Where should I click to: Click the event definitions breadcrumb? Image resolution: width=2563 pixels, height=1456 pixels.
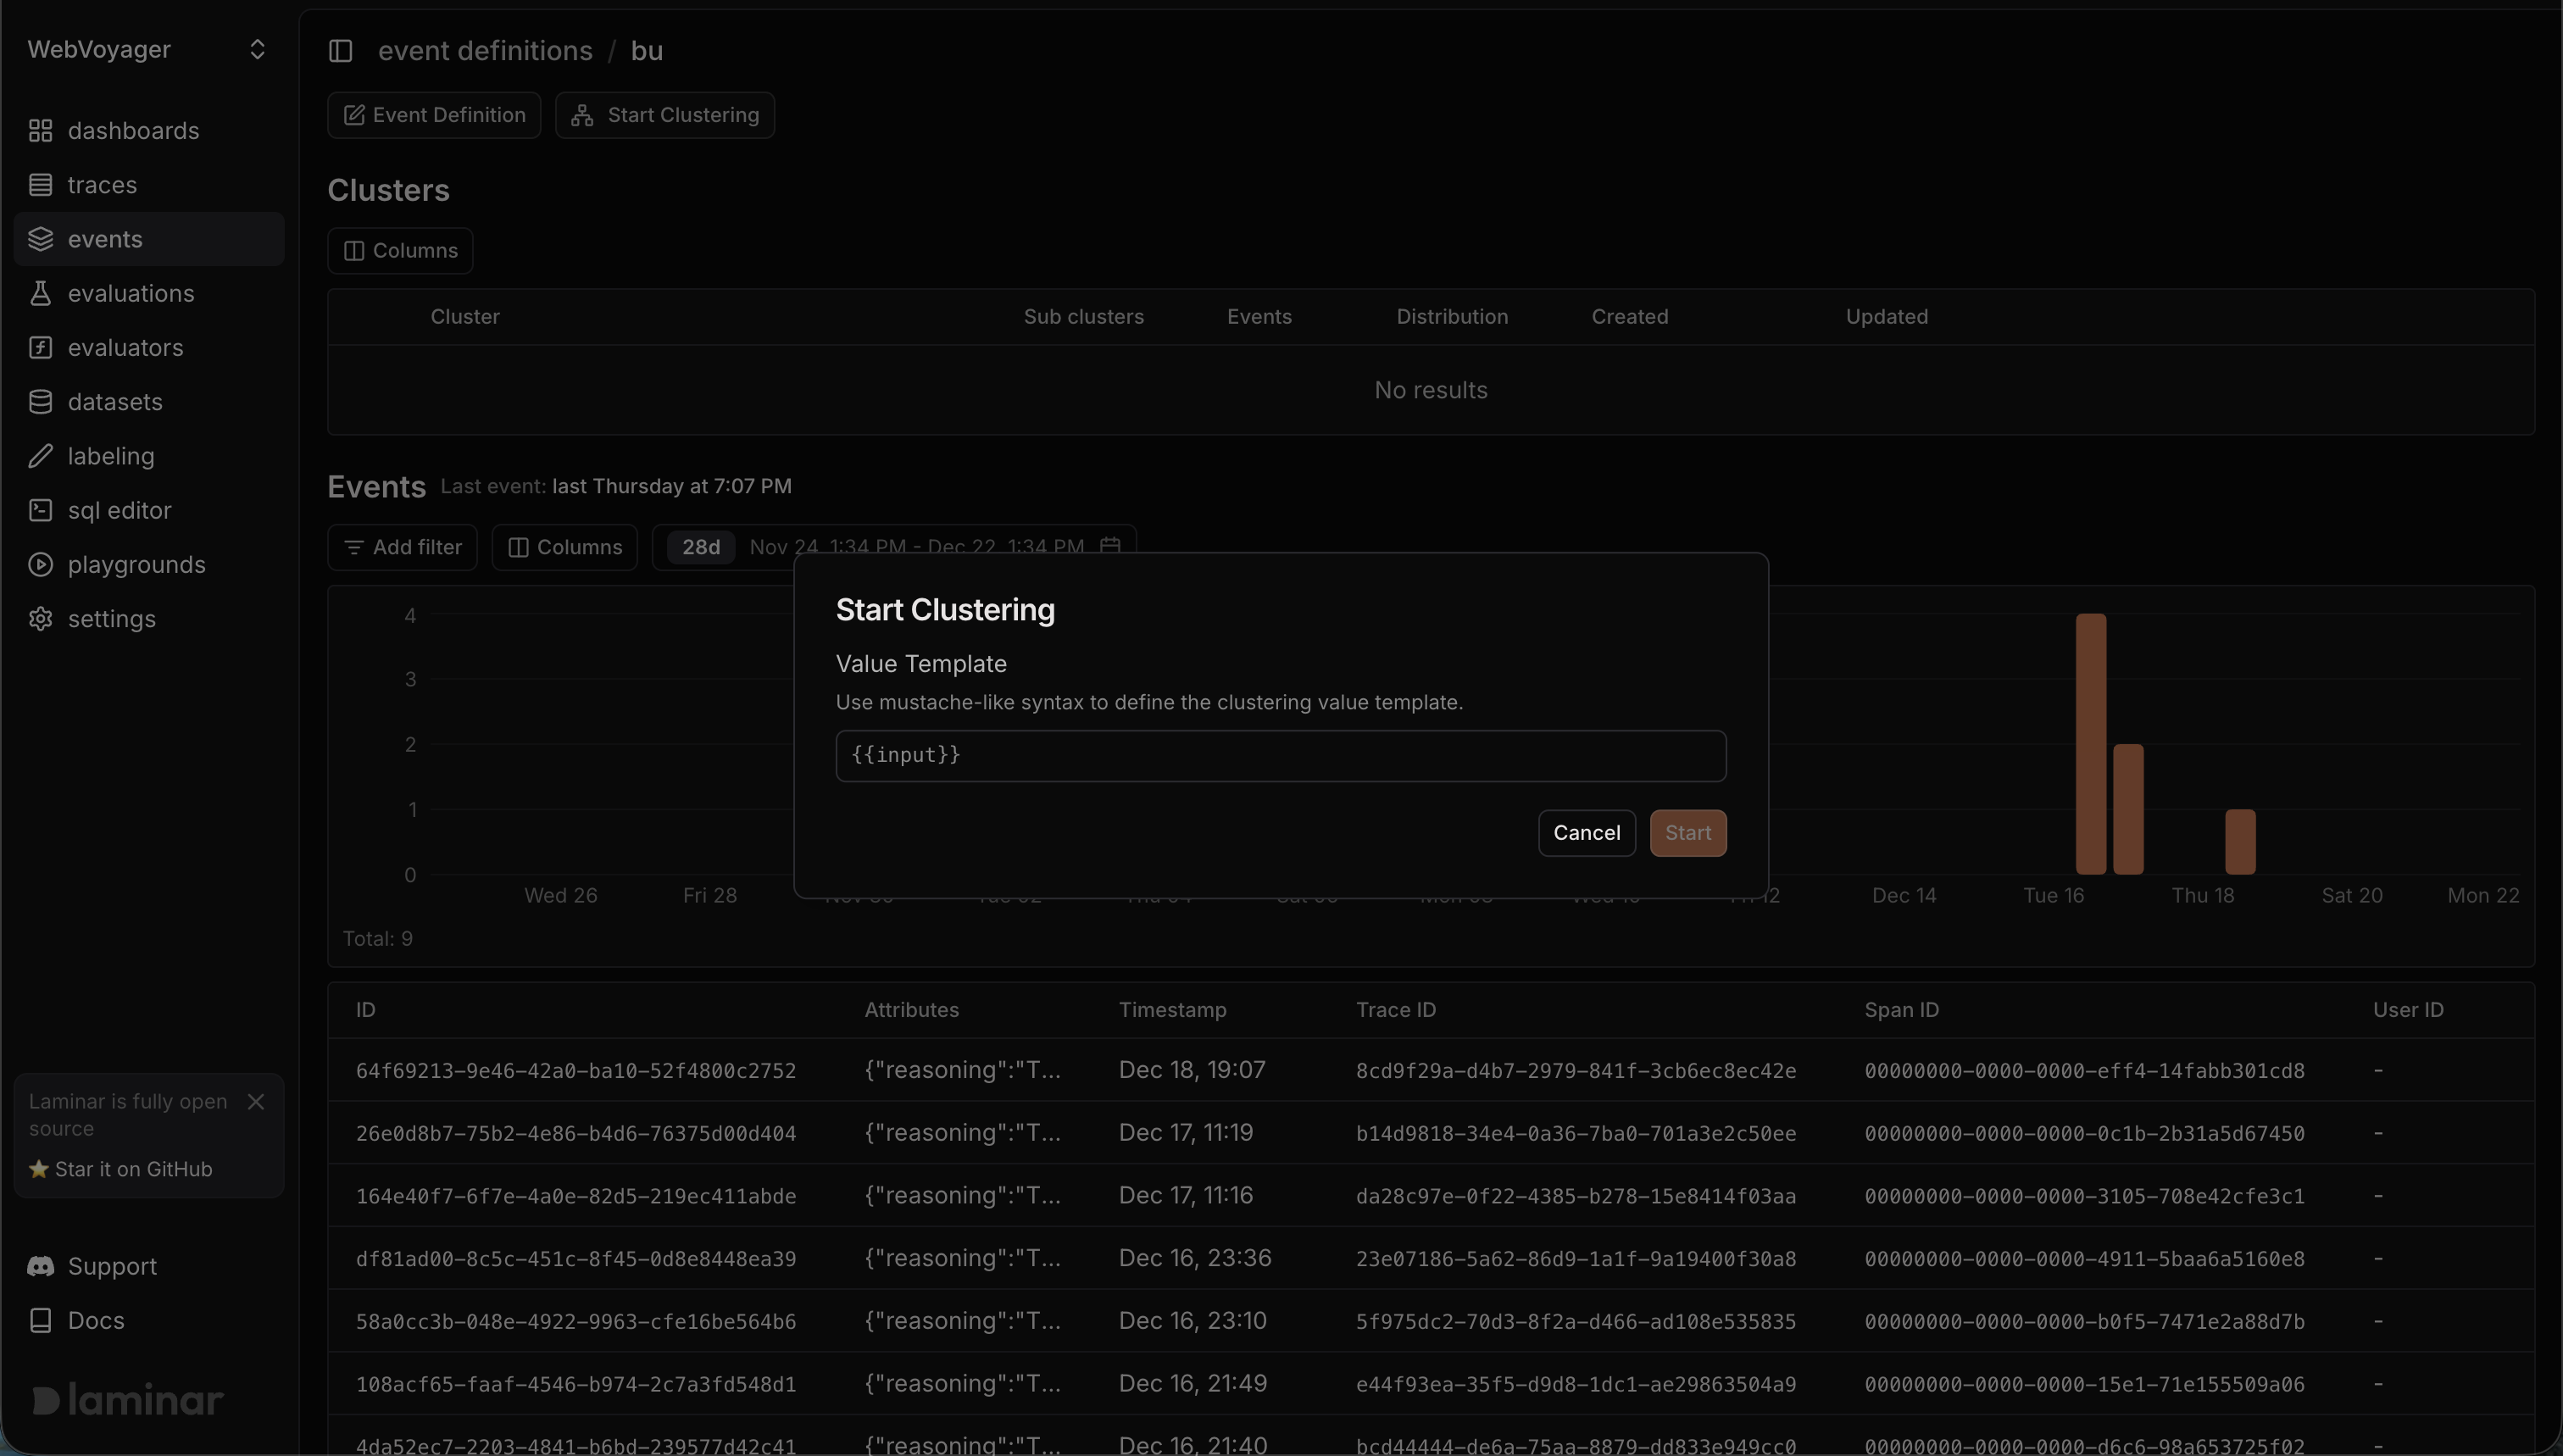(485, 51)
